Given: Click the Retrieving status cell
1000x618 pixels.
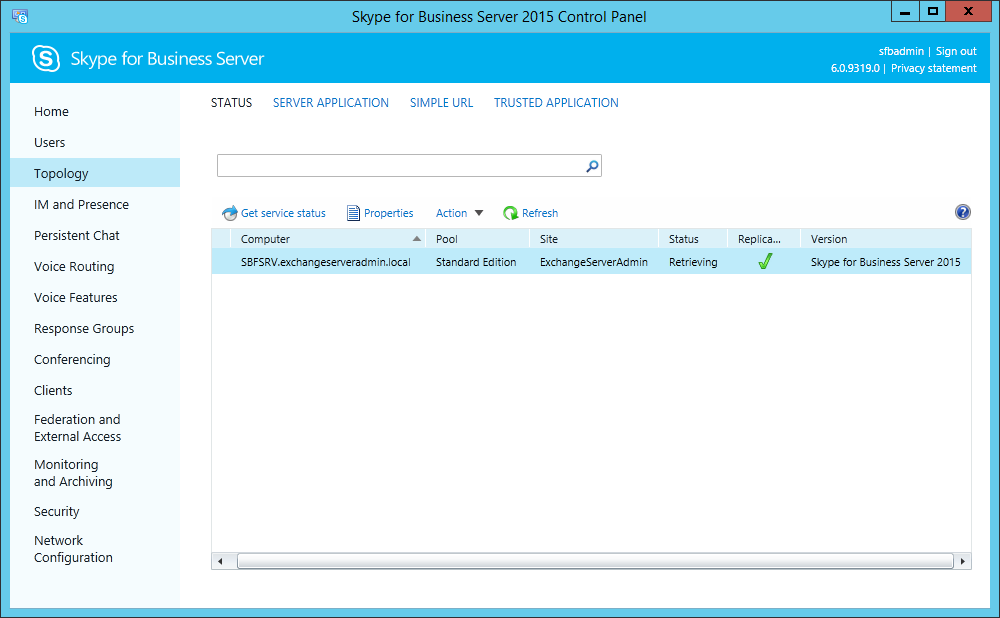Looking at the screenshot, I should pyautogui.click(x=693, y=262).
